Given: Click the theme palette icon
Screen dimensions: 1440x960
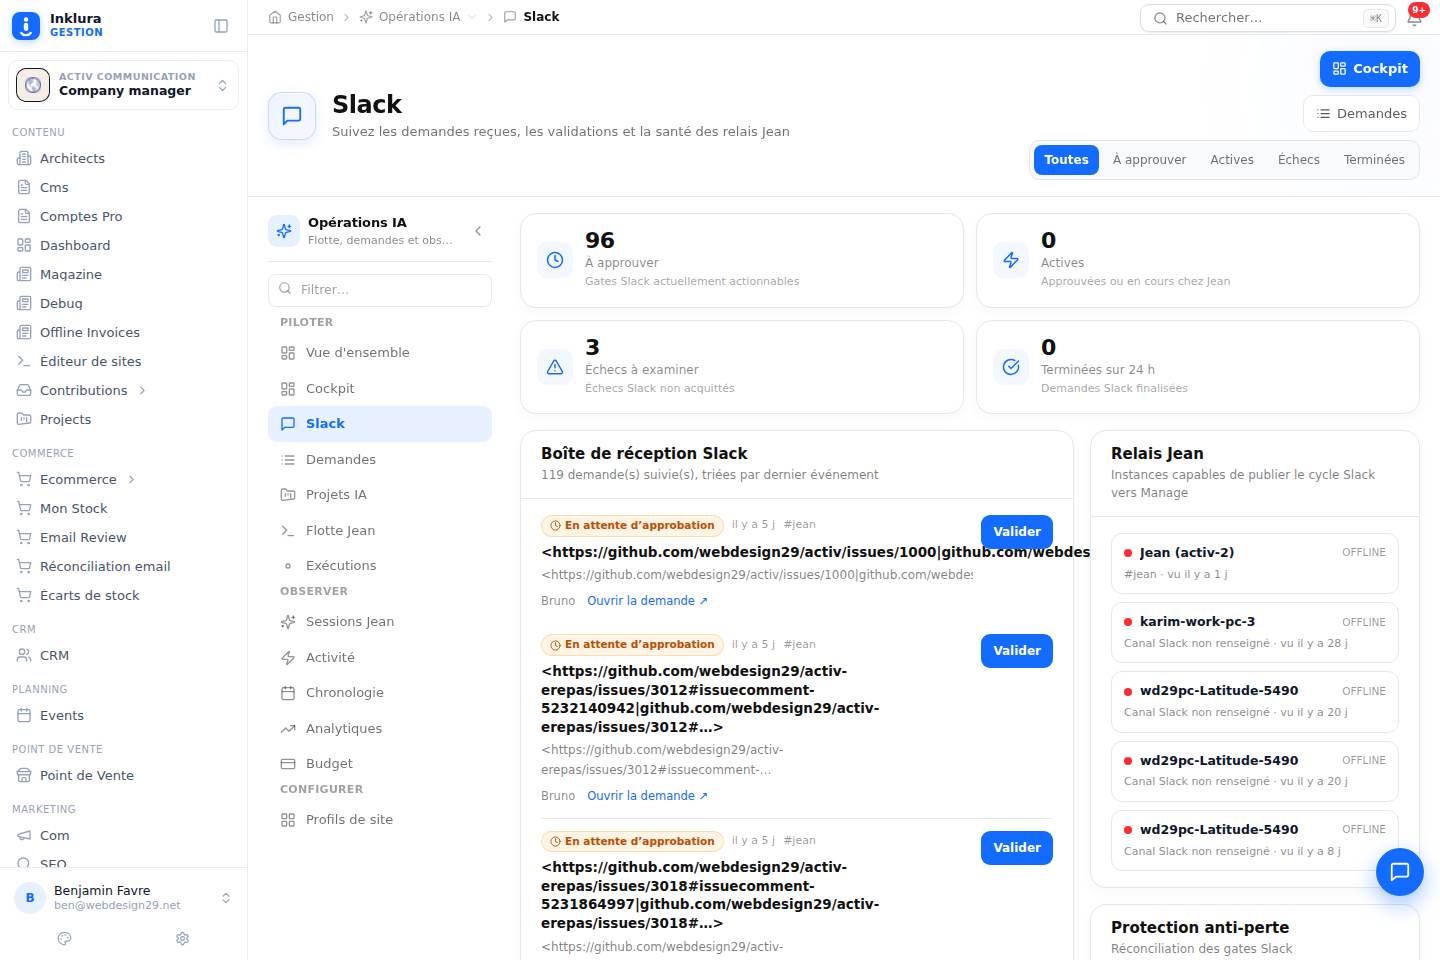Looking at the screenshot, I should point(65,938).
